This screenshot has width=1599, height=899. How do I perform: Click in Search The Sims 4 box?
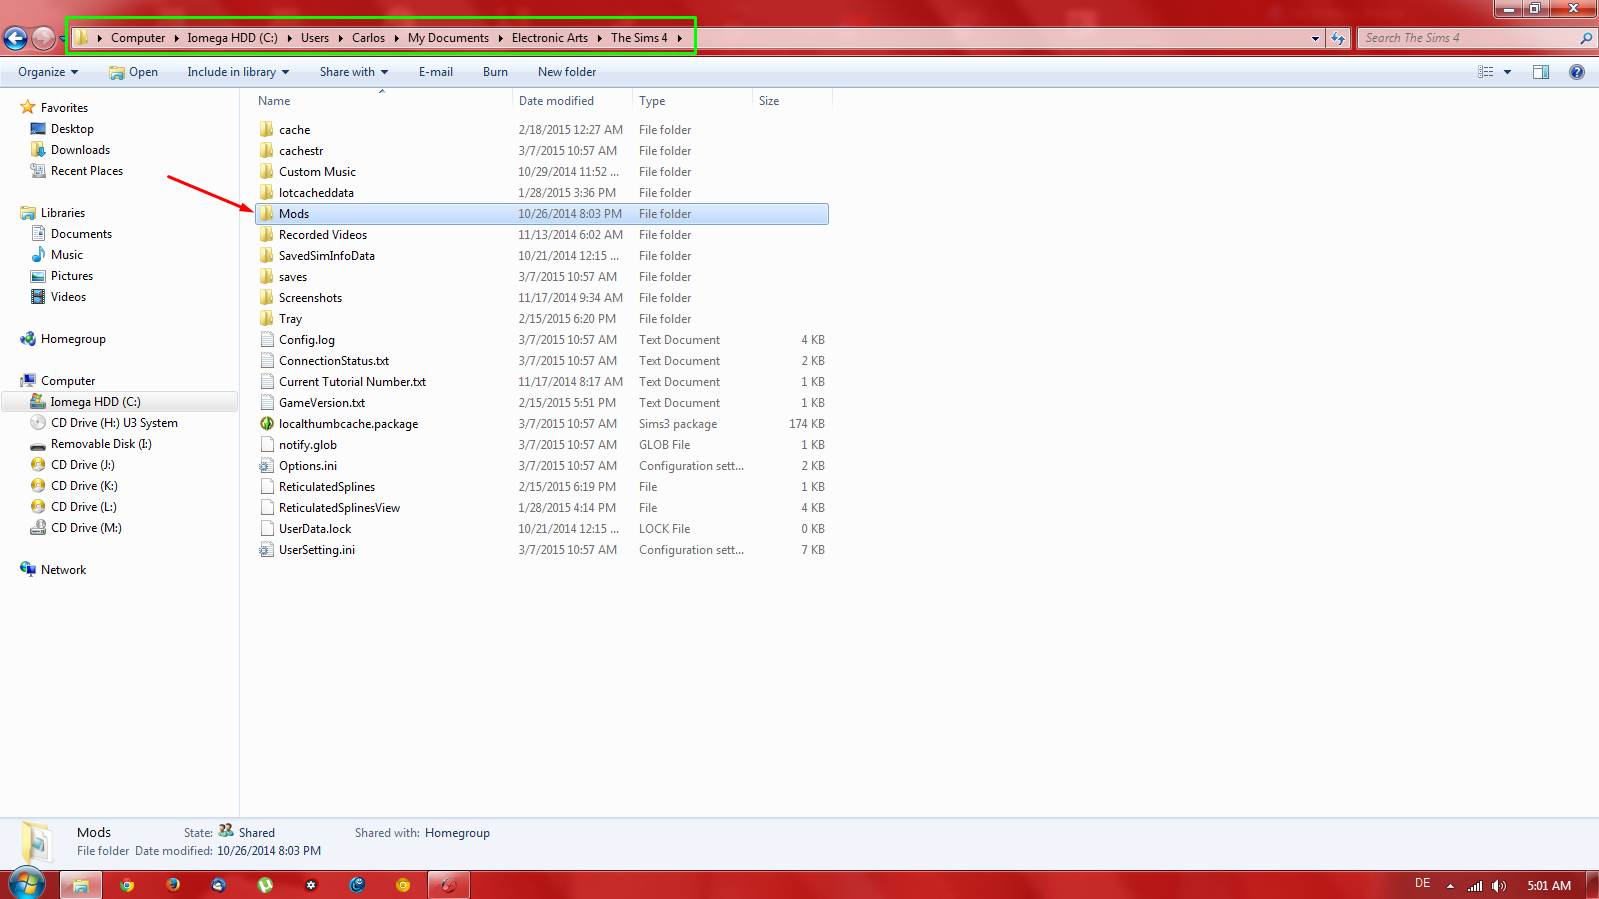click(1465, 38)
